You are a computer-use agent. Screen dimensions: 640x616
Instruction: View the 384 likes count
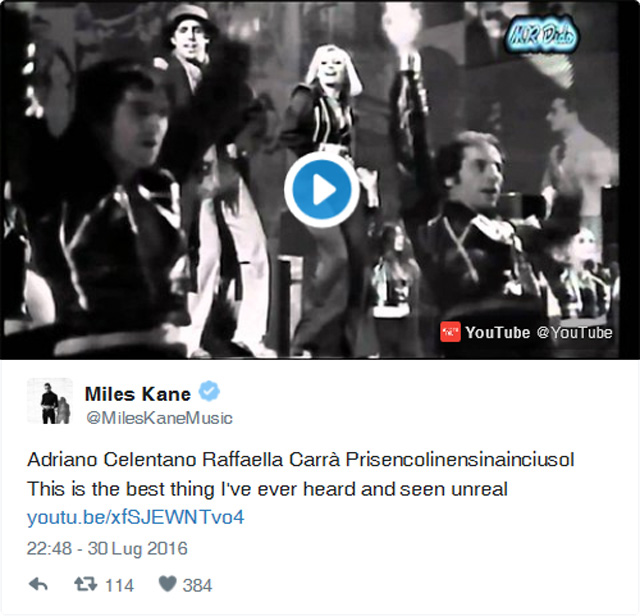point(197,585)
